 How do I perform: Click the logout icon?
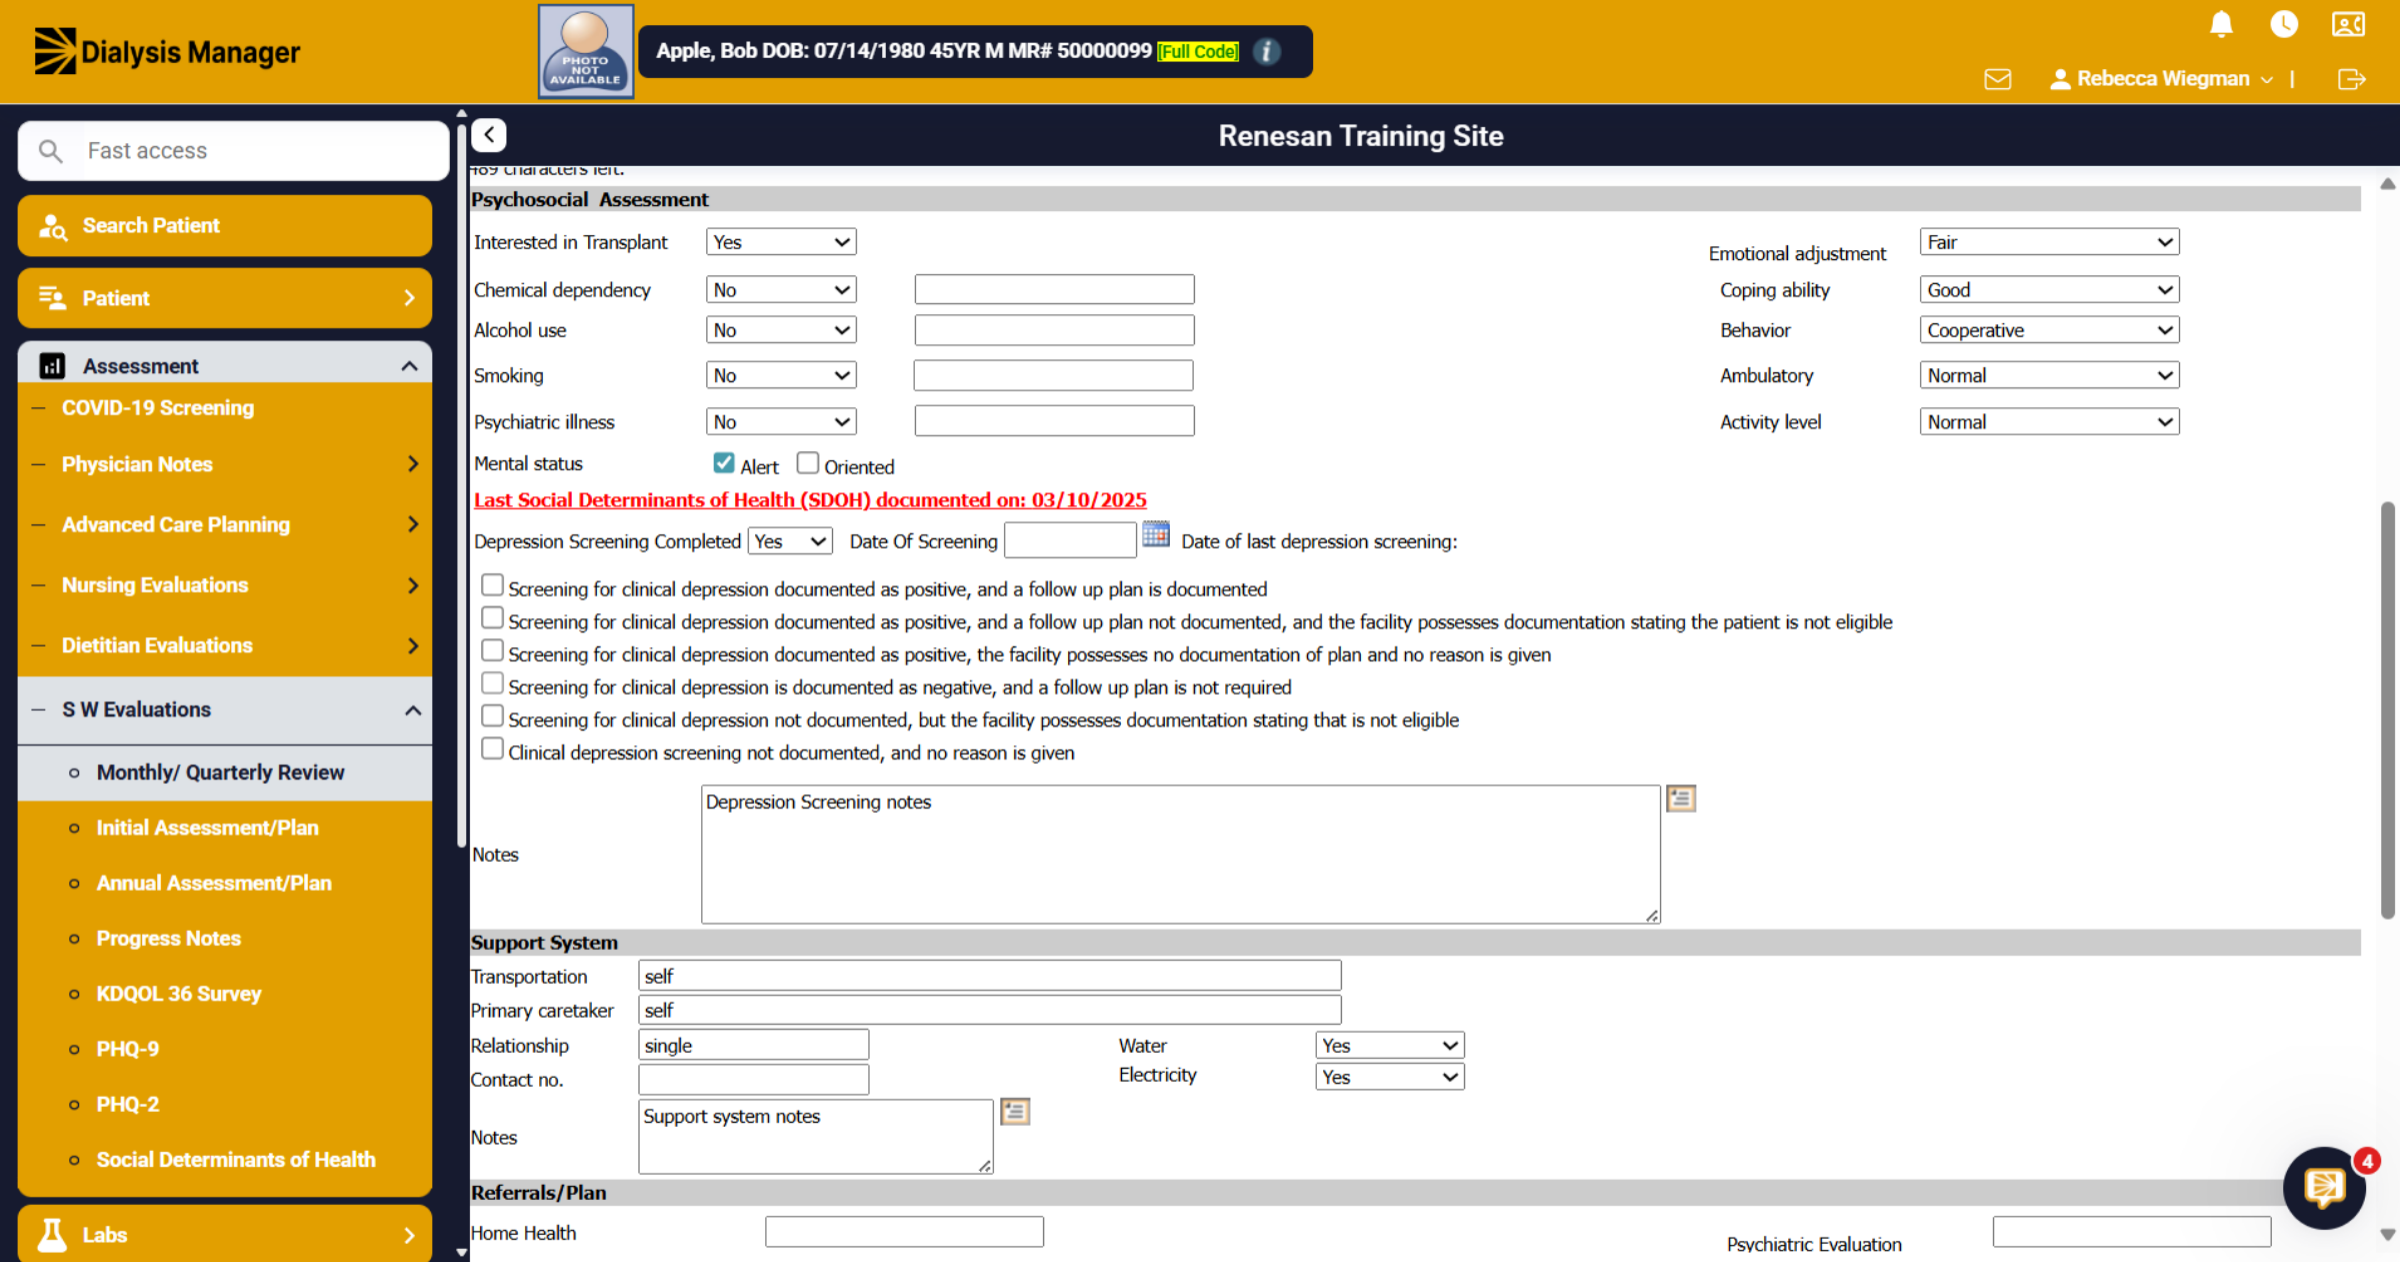2352,79
